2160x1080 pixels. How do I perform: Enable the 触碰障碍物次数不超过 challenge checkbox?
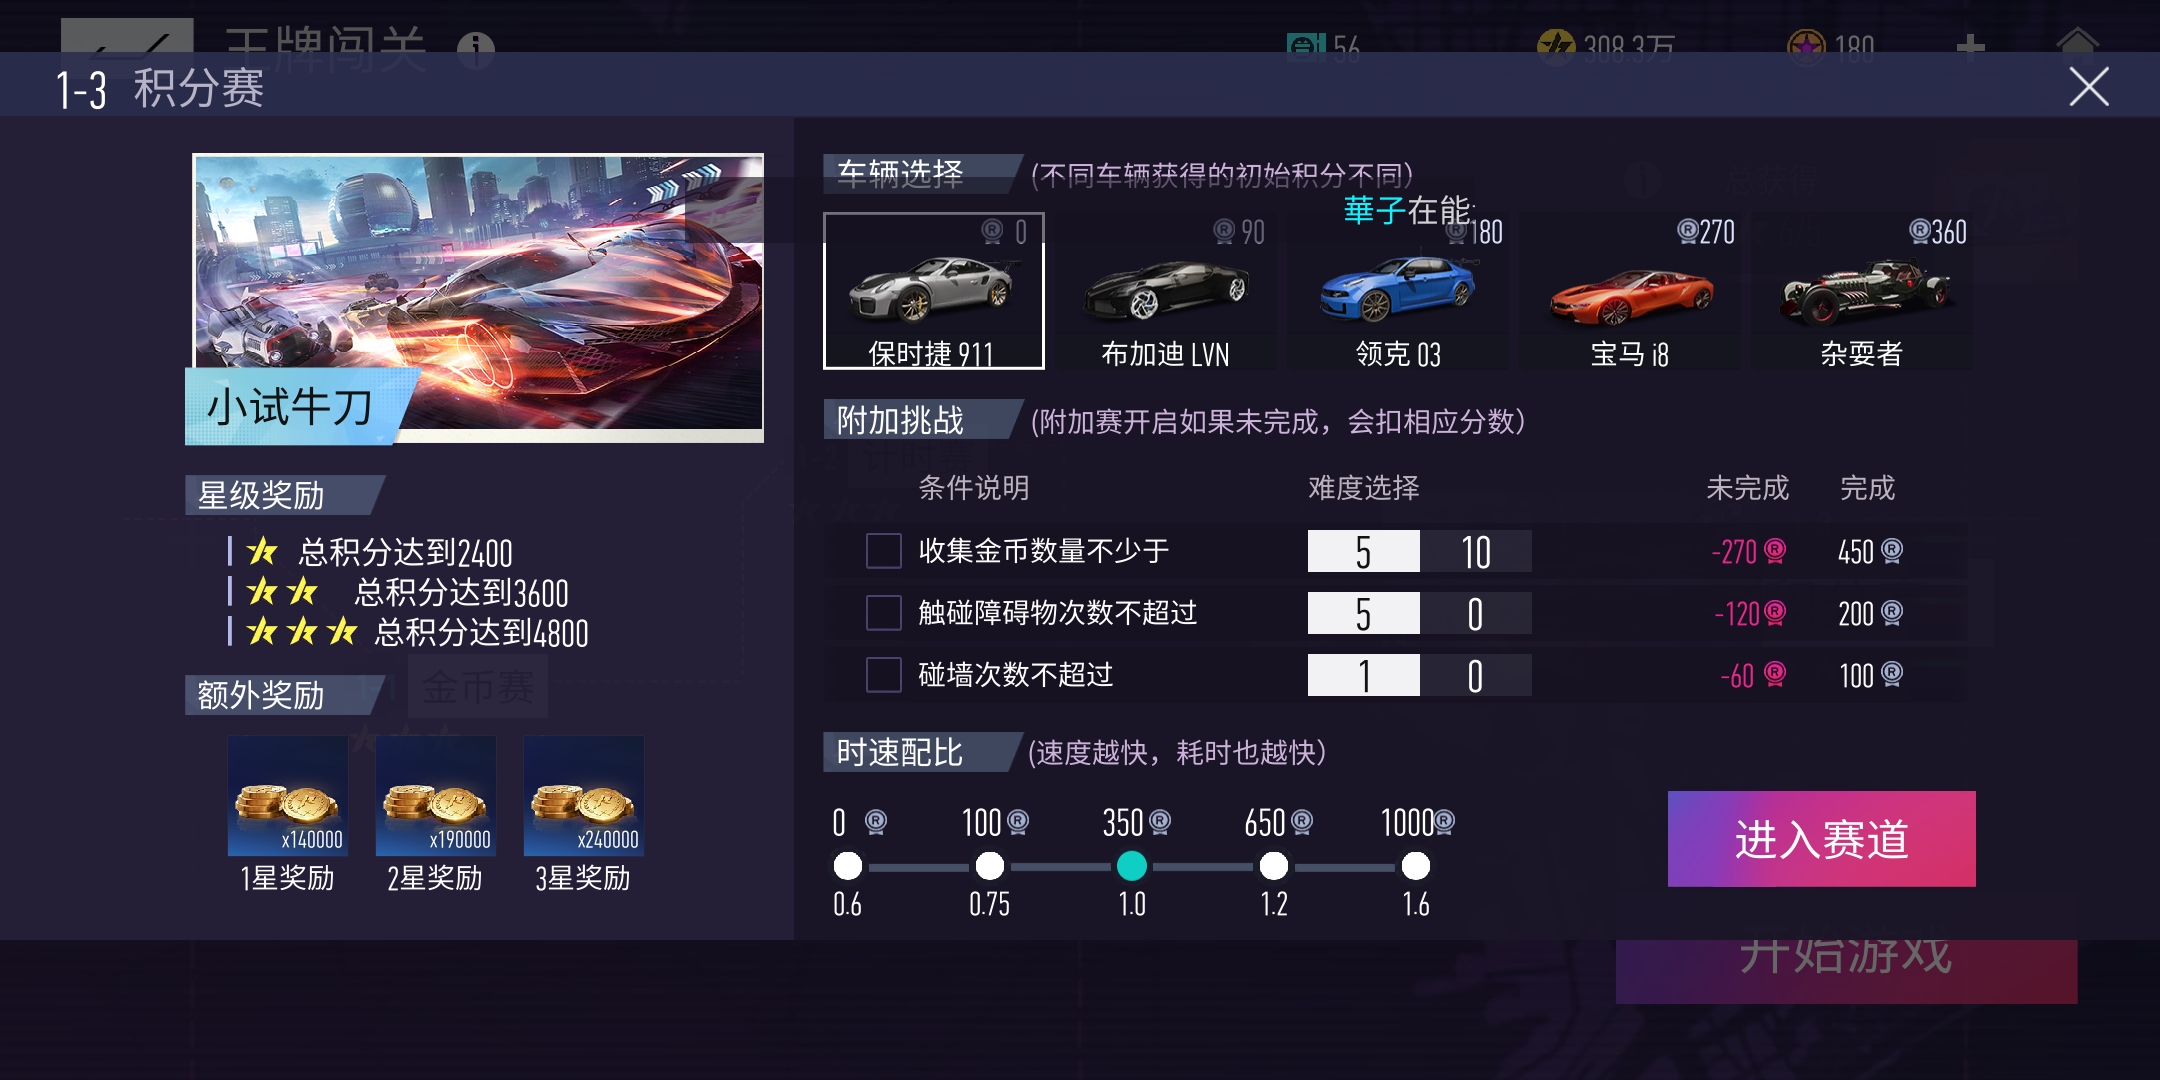pos(884,613)
